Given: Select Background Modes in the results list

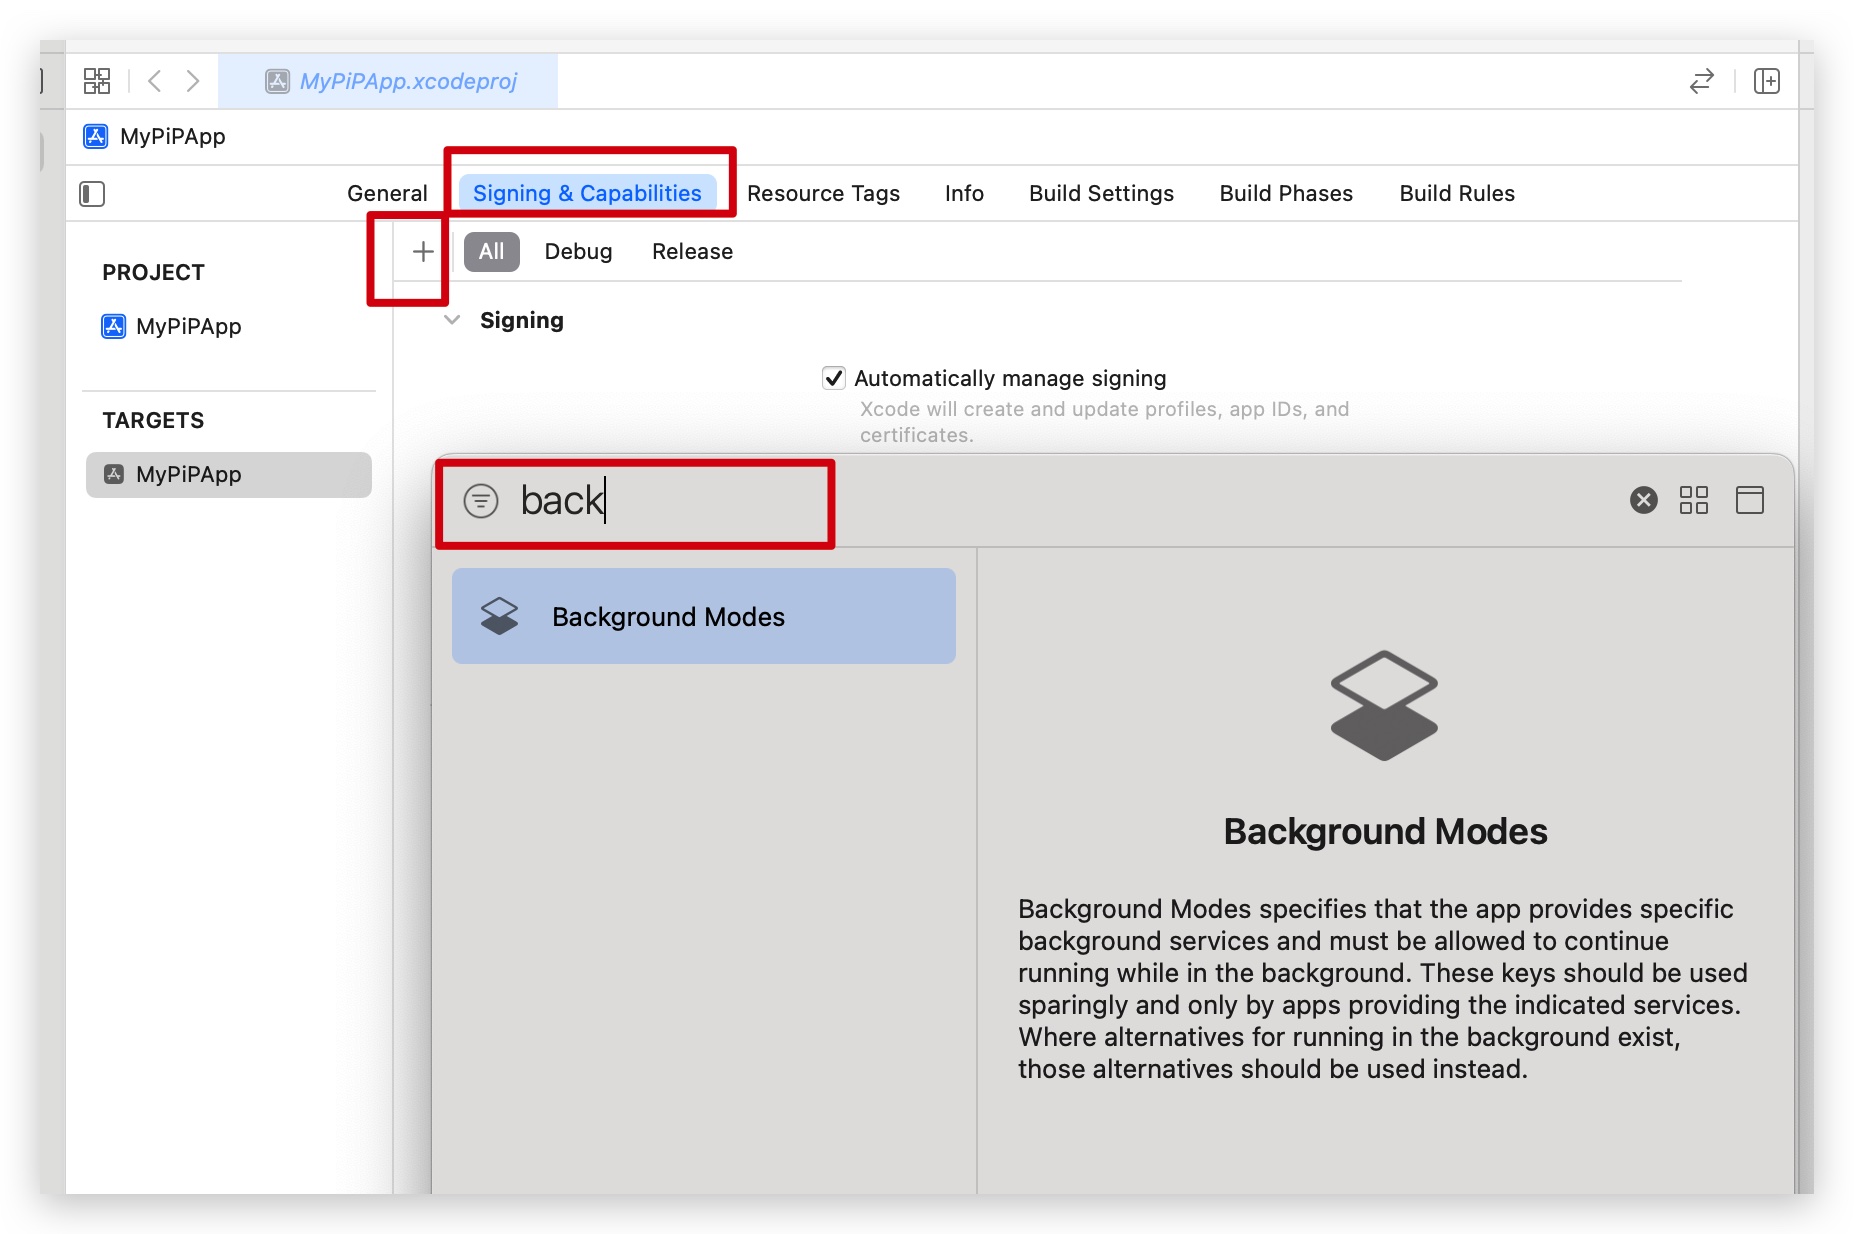Looking at the screenshot, I should tap(704, 616).
